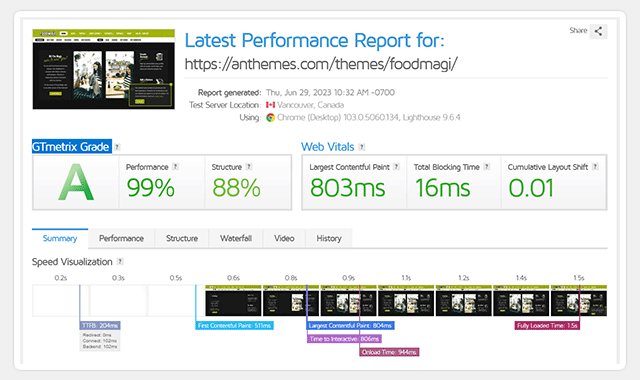The image size is (640, 380).
Task: Select the Waterfall tab
Action: tap(236, 238)
